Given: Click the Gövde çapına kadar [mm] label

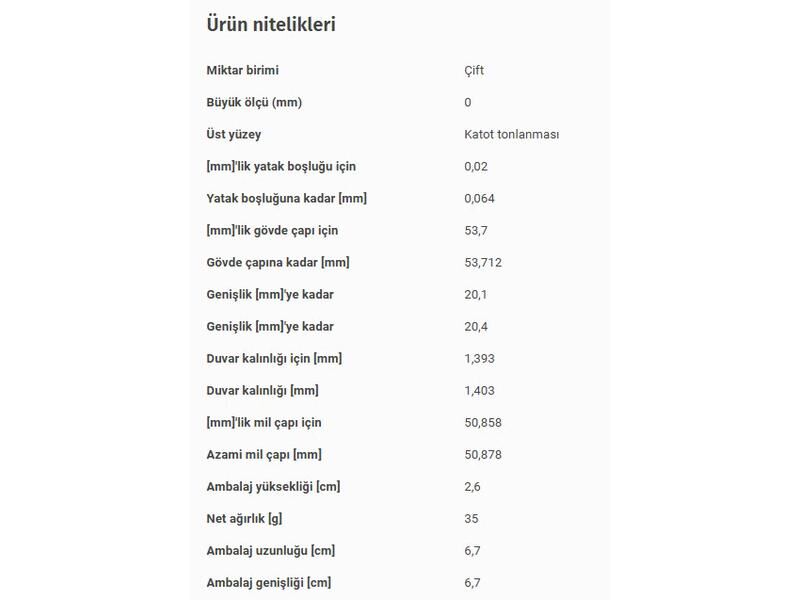Looking at the screenshot, I should pos(278,263).
